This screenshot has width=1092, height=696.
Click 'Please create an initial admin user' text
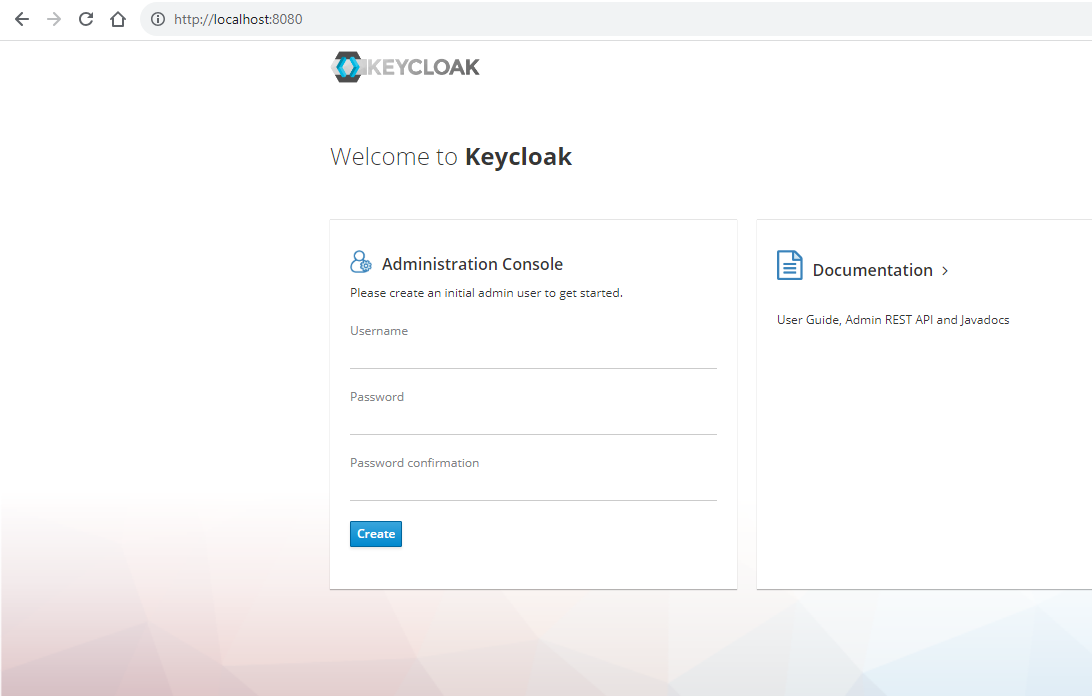(x=486, y=293)
